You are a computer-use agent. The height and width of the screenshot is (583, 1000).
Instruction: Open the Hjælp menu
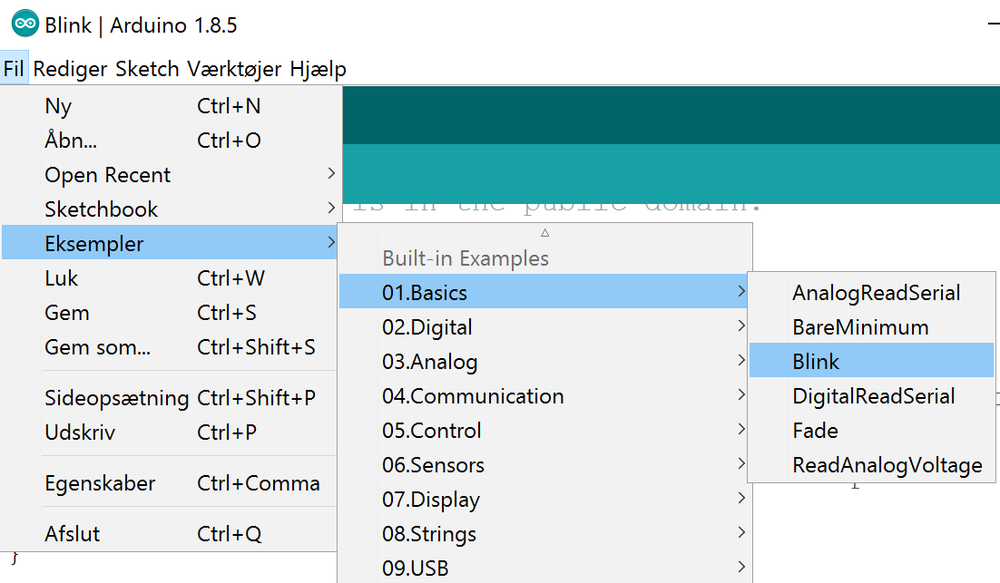click(318, 69)
